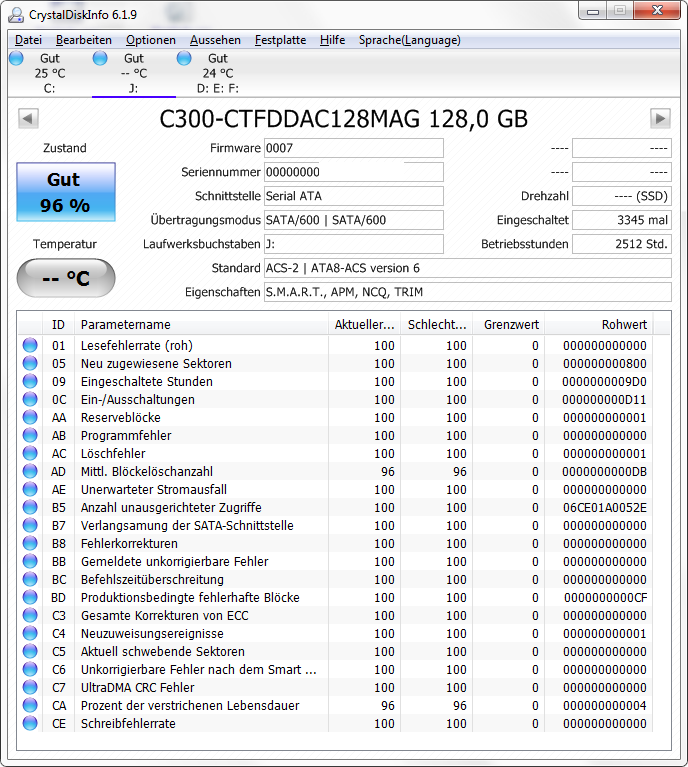This screenshot has width=688, height=767.
Task: Sort by ID column header
Action: (x=58, y=325)
